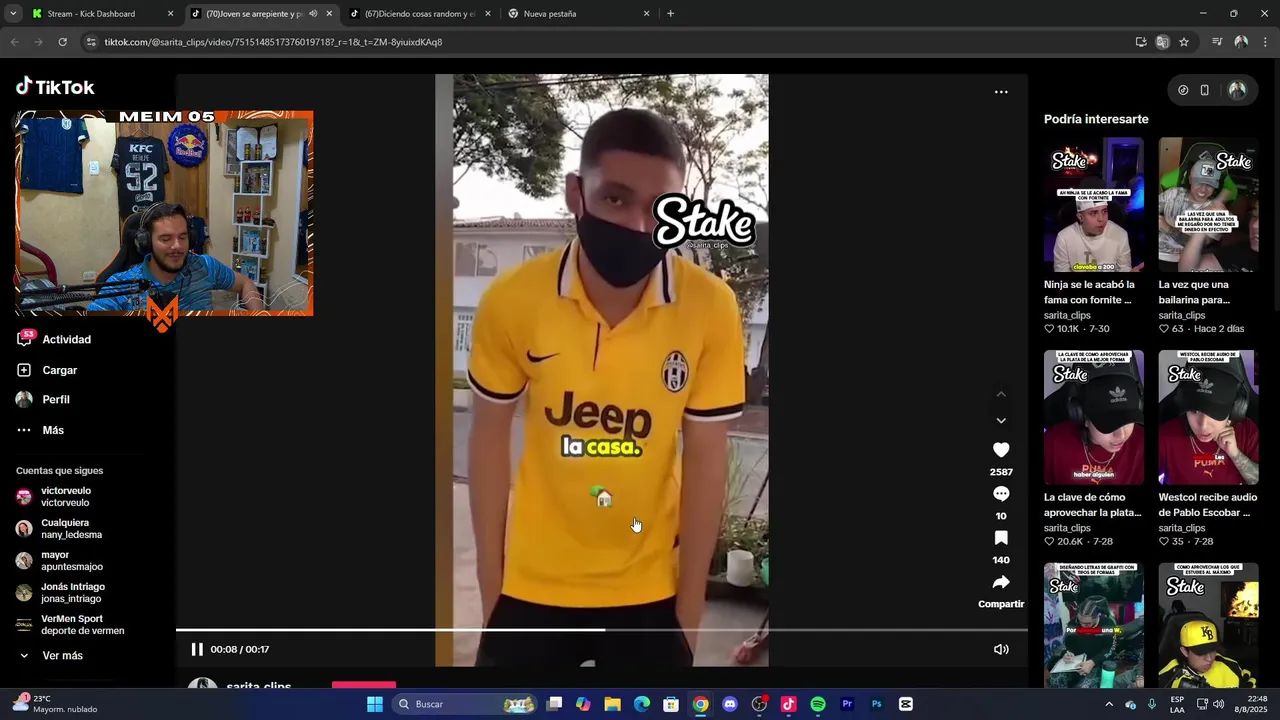Open Chrome three-dot menu
Screen dimensions: 1280x720
[1266, 42]
